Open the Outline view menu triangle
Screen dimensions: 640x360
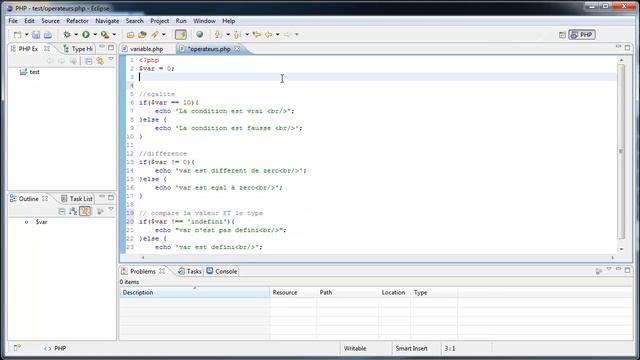click(x=111, y=210)
